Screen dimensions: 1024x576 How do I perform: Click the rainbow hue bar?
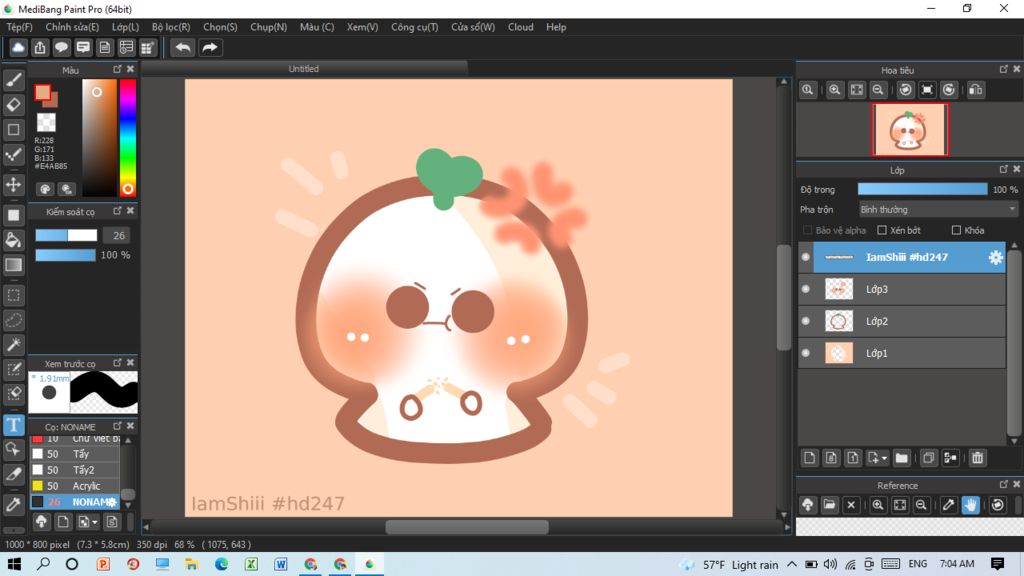pyautogui.click(x=128, y=138)
